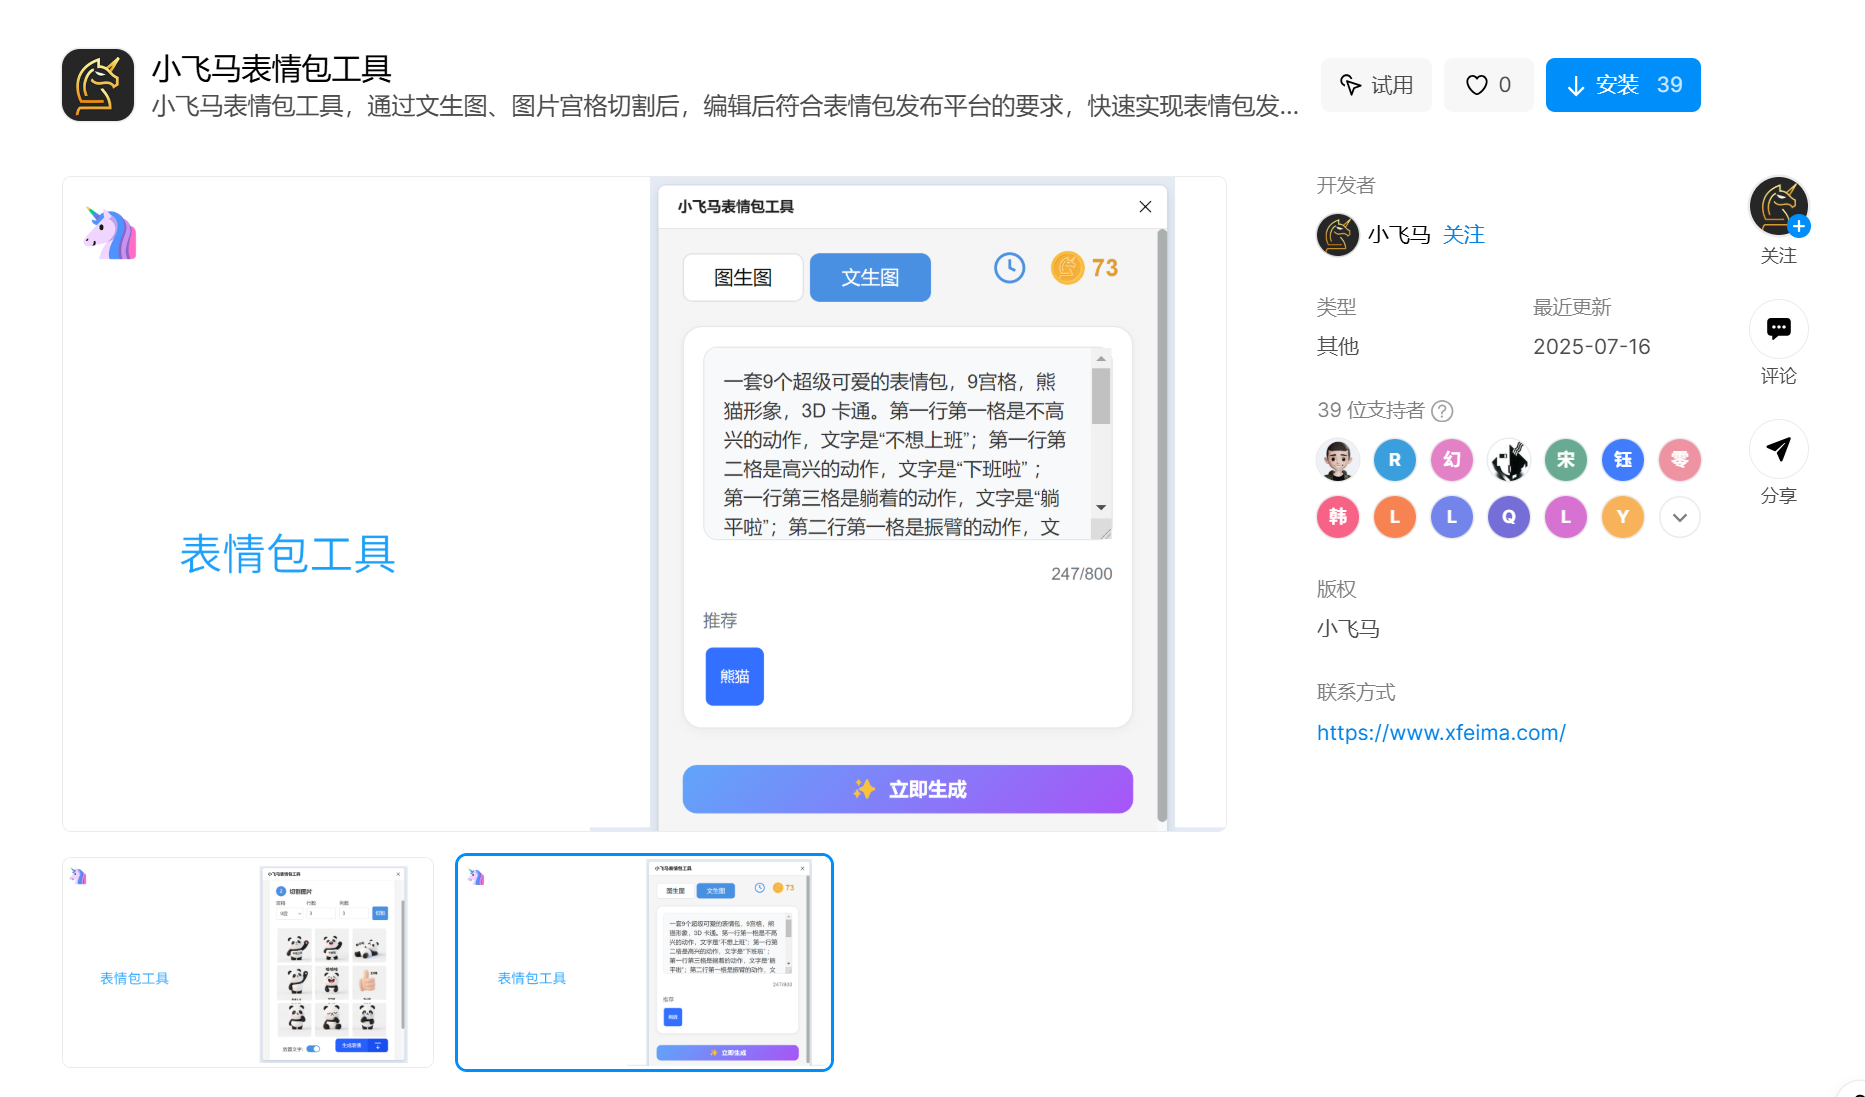Open the xfeima.com contact link

point(1440,733)
